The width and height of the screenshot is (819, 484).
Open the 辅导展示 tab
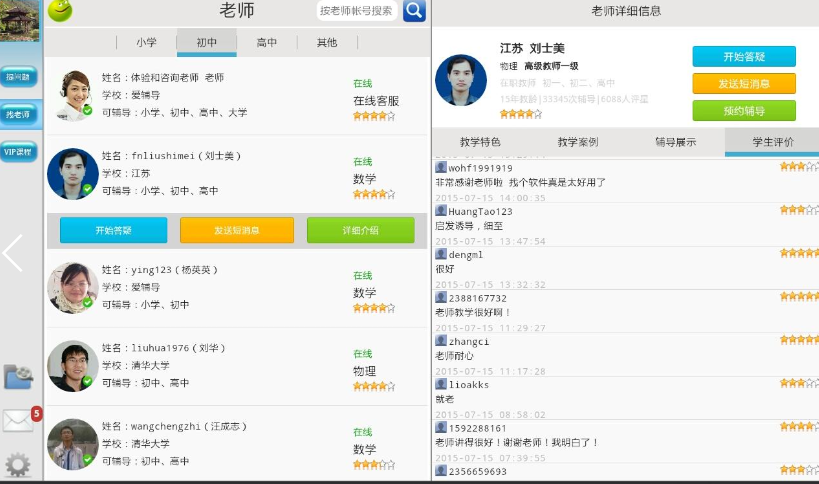(676, 141)
